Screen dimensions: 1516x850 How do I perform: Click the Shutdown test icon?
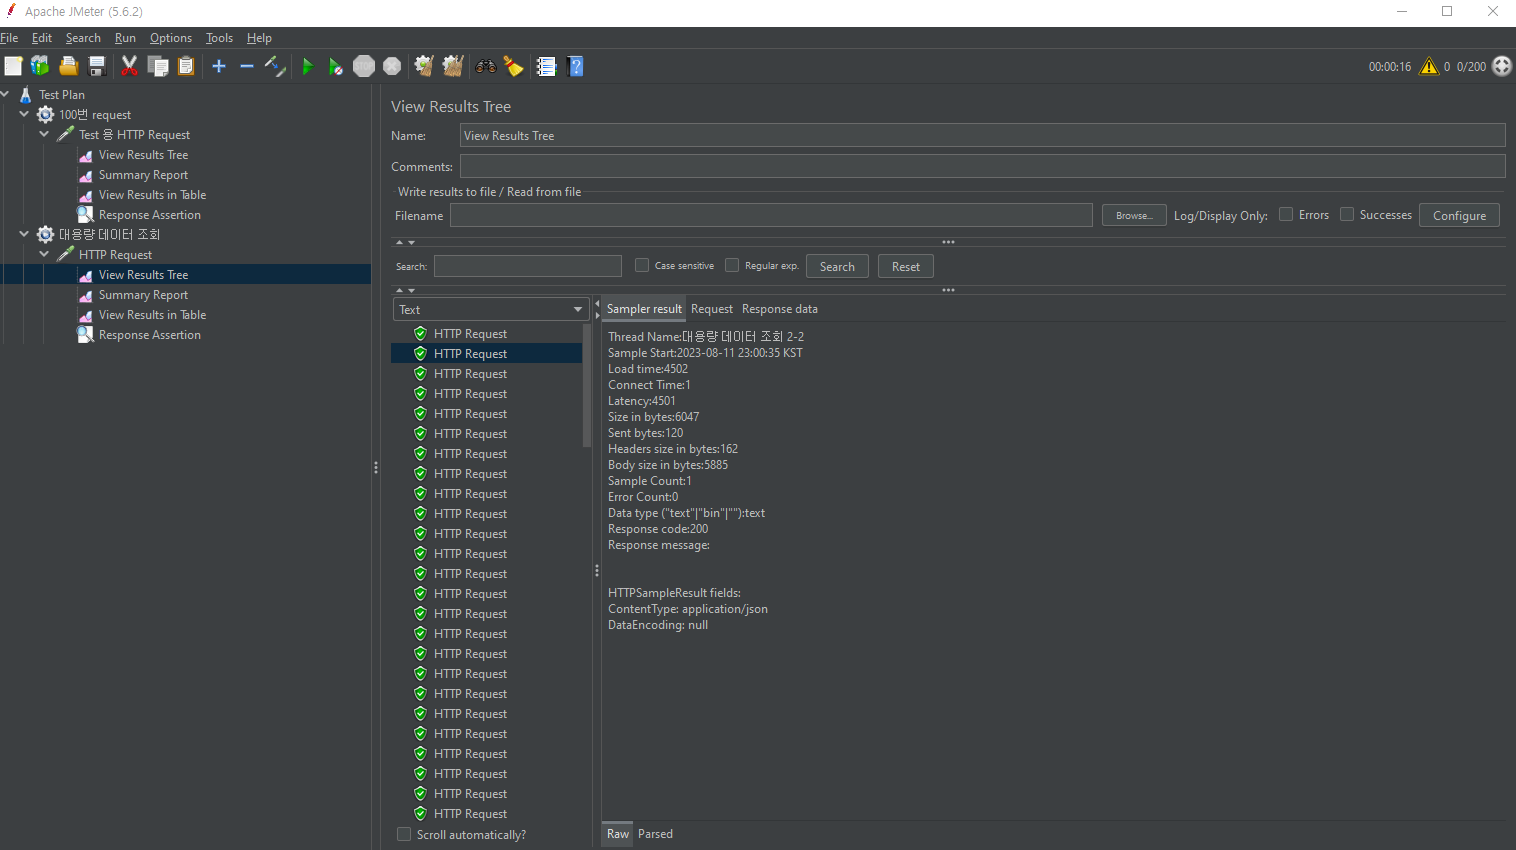pos(392,66)
